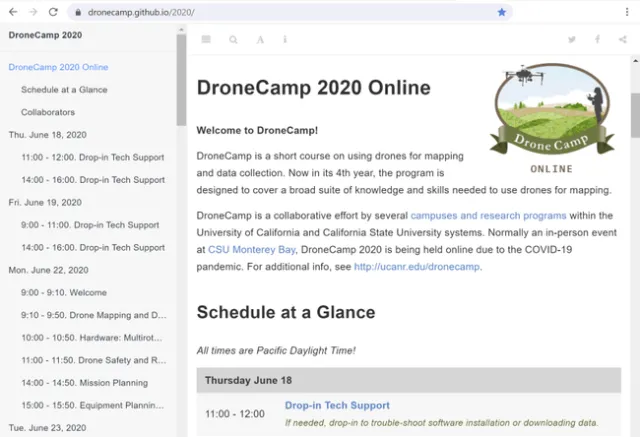The width and height of the screenshot is (640, 437).
Task: Click the info 'i' toolbar icon
Action: (285, 39)
